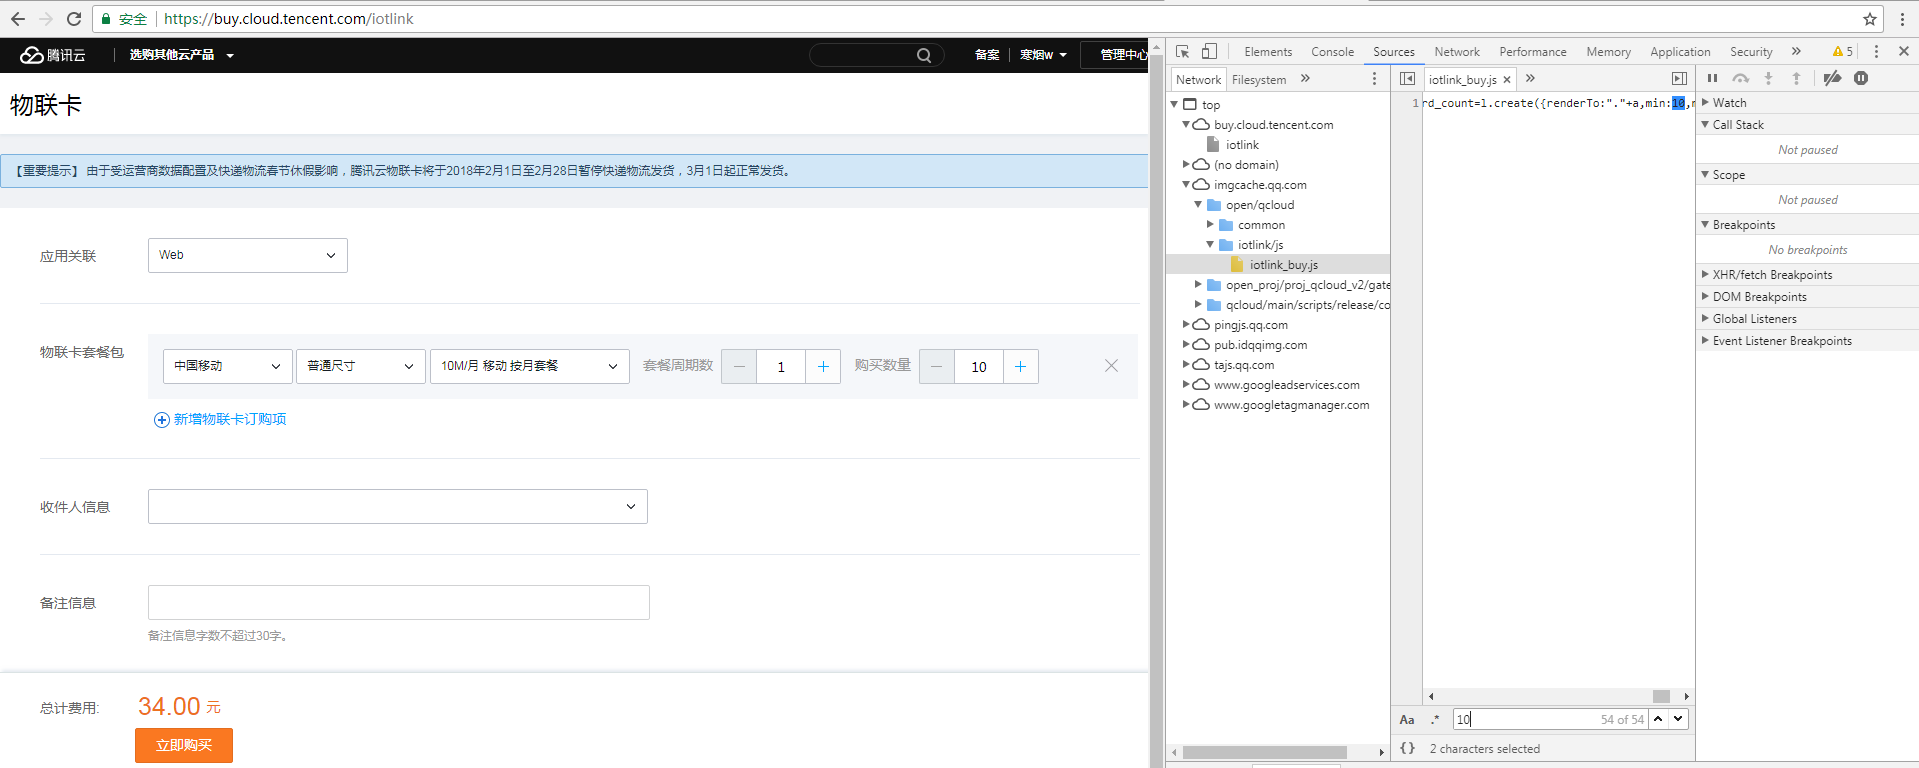This screenshot has height=768, width=1919.
Task: Open the Performance panel
Action: point(1533,52)
